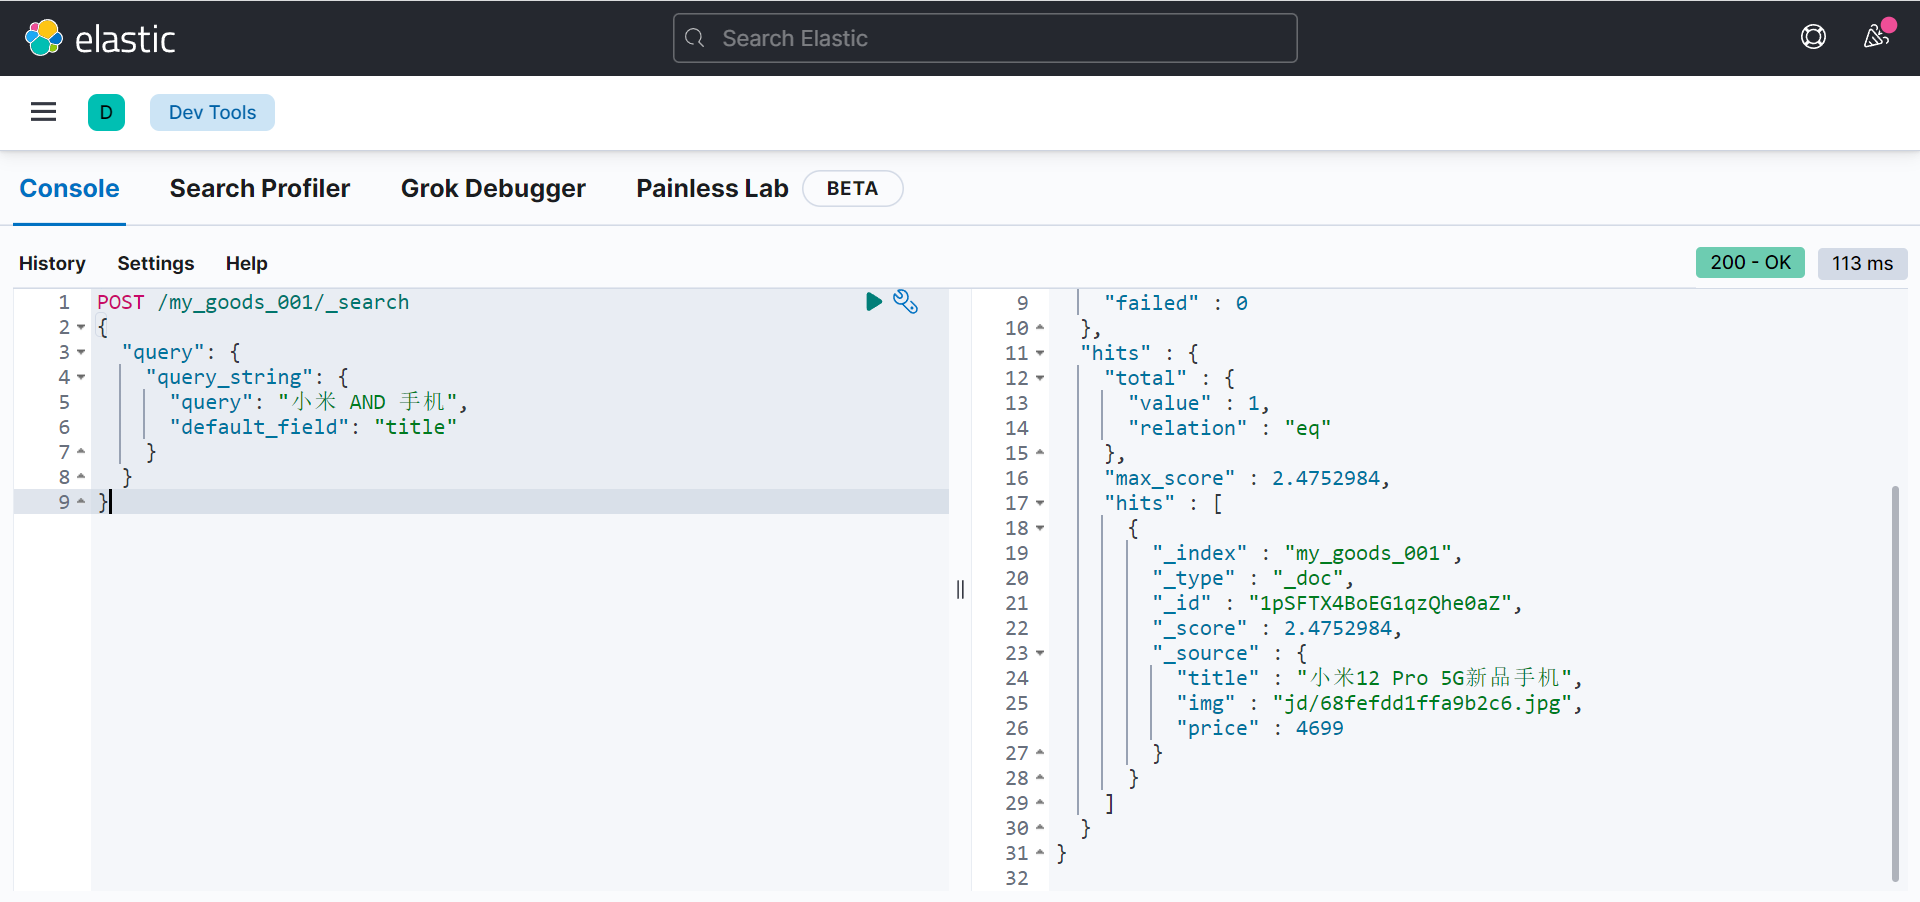Open the History panel
The width and height of the screenshot is (1920, 902).
(x=52, y=263)
